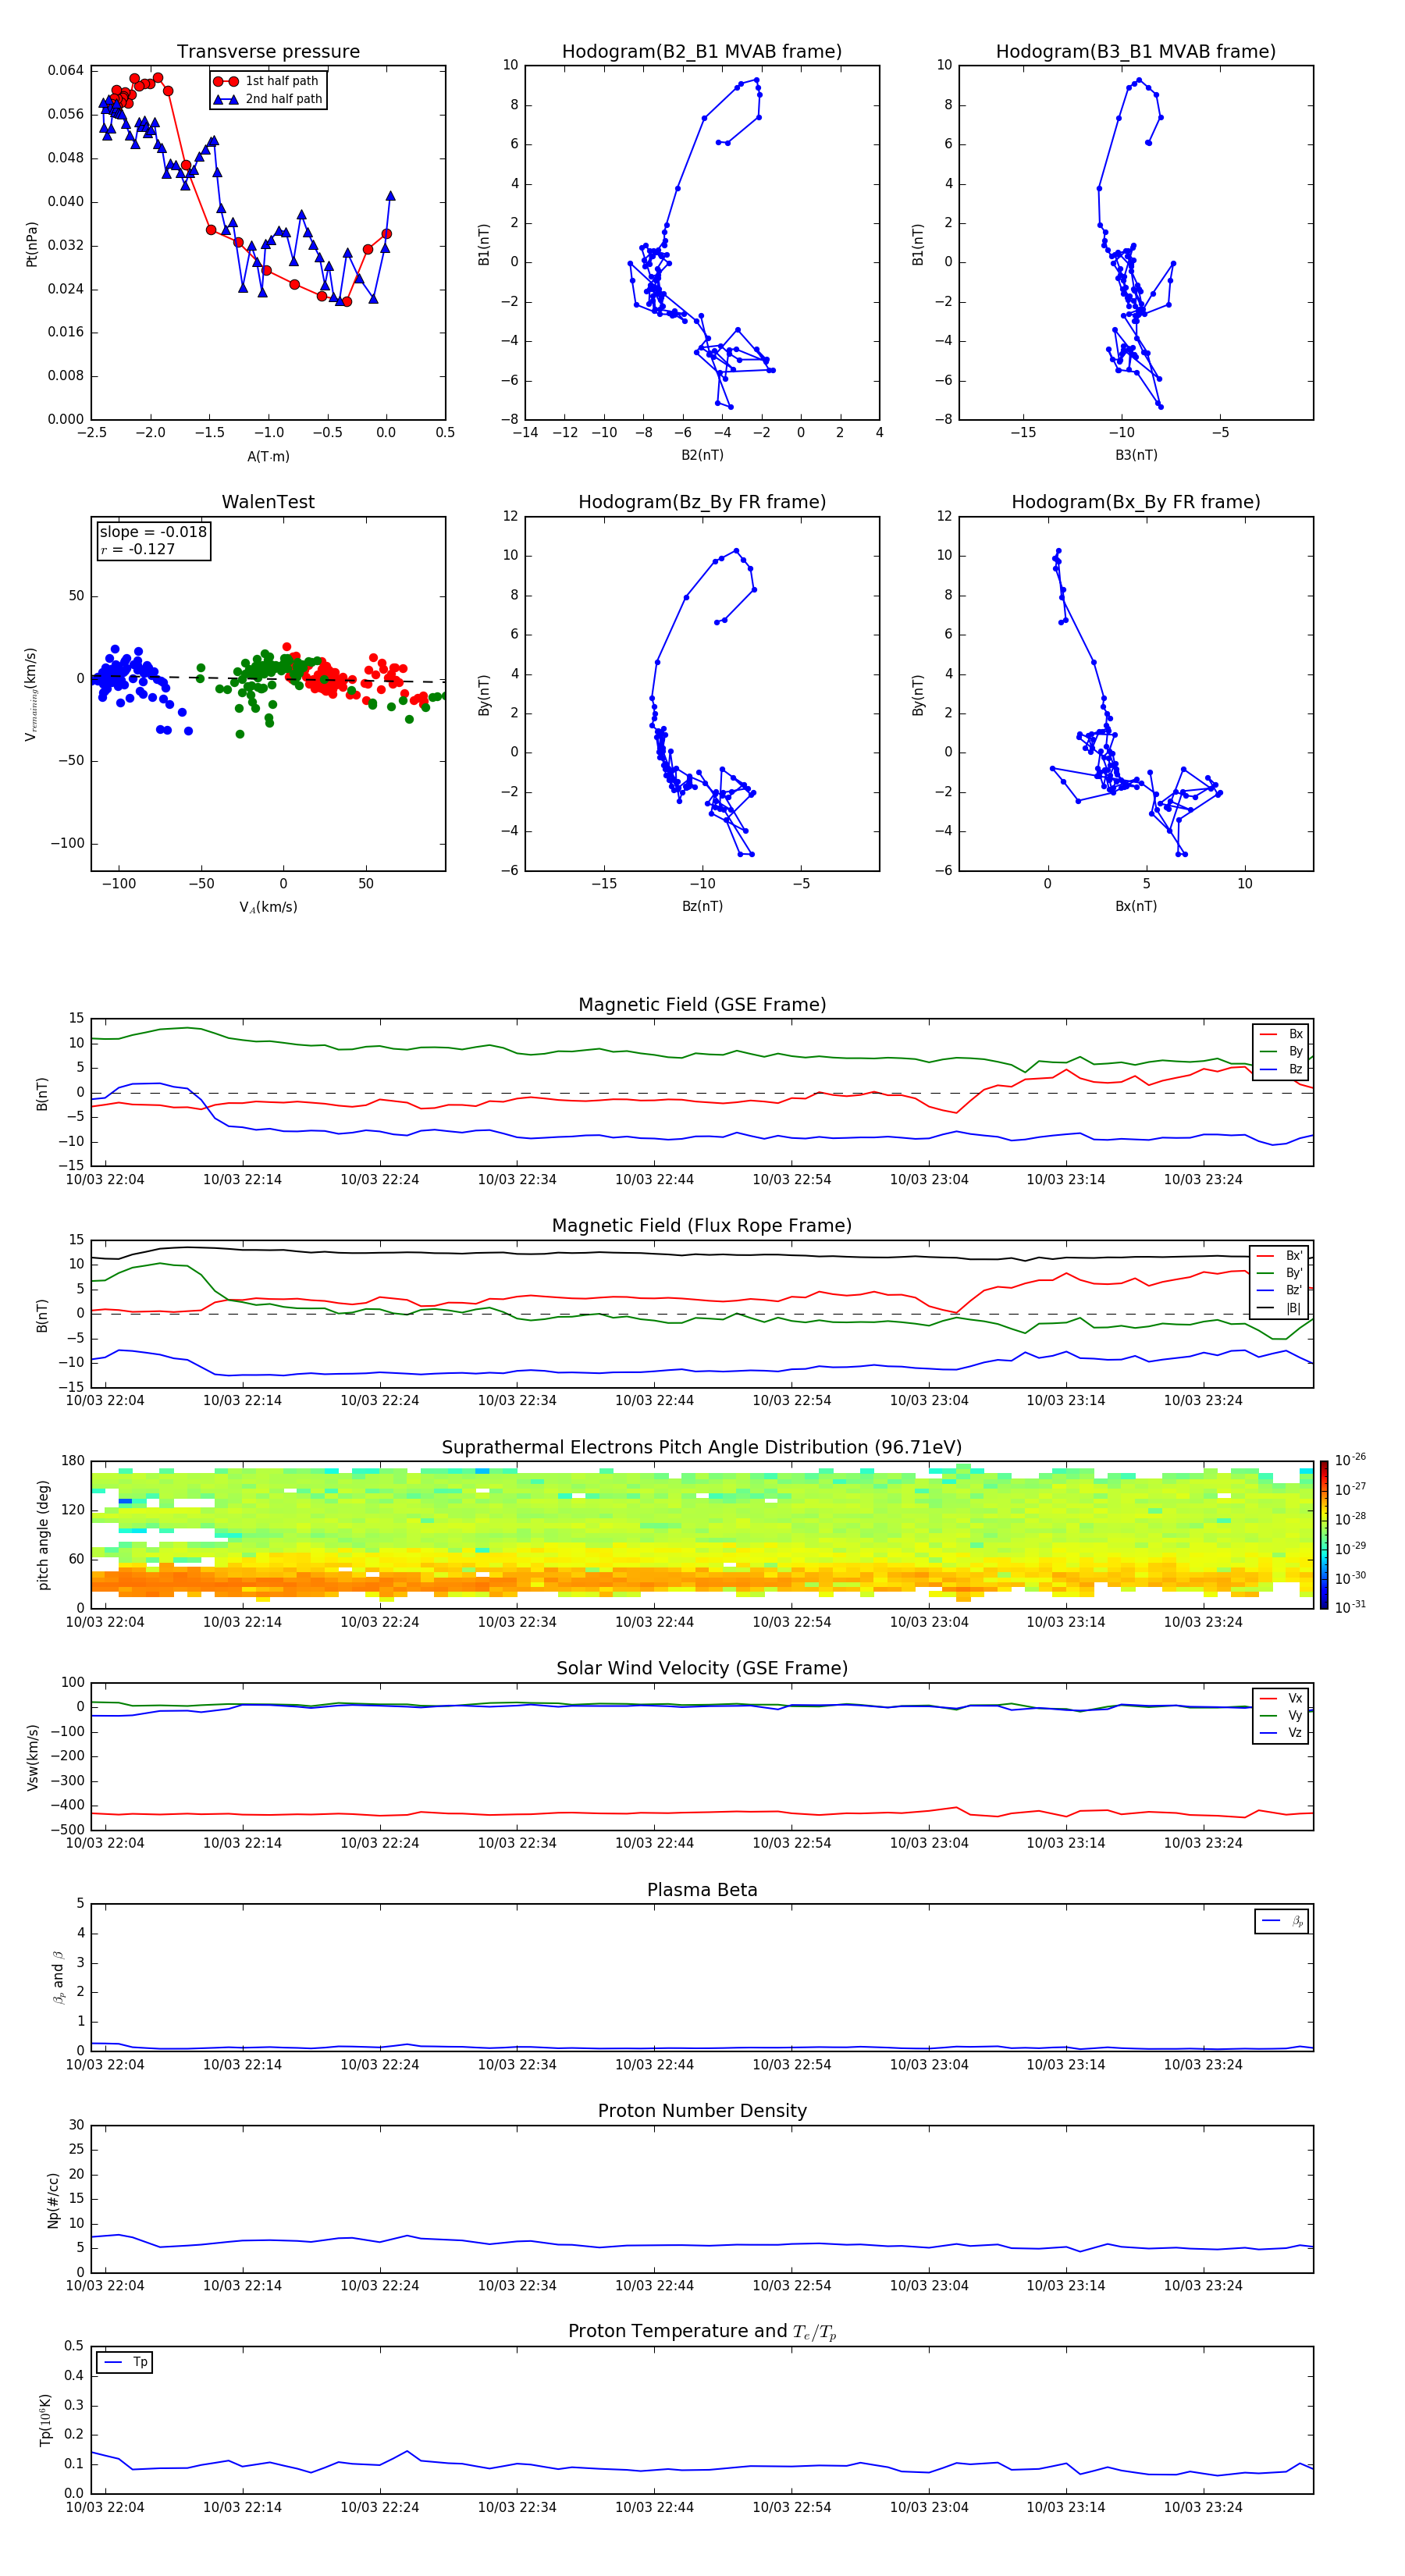Click the 'B2(nT)' x-axis label
The width and height of the screenshot is (1405, 2576).
click(x=702, y=455)
